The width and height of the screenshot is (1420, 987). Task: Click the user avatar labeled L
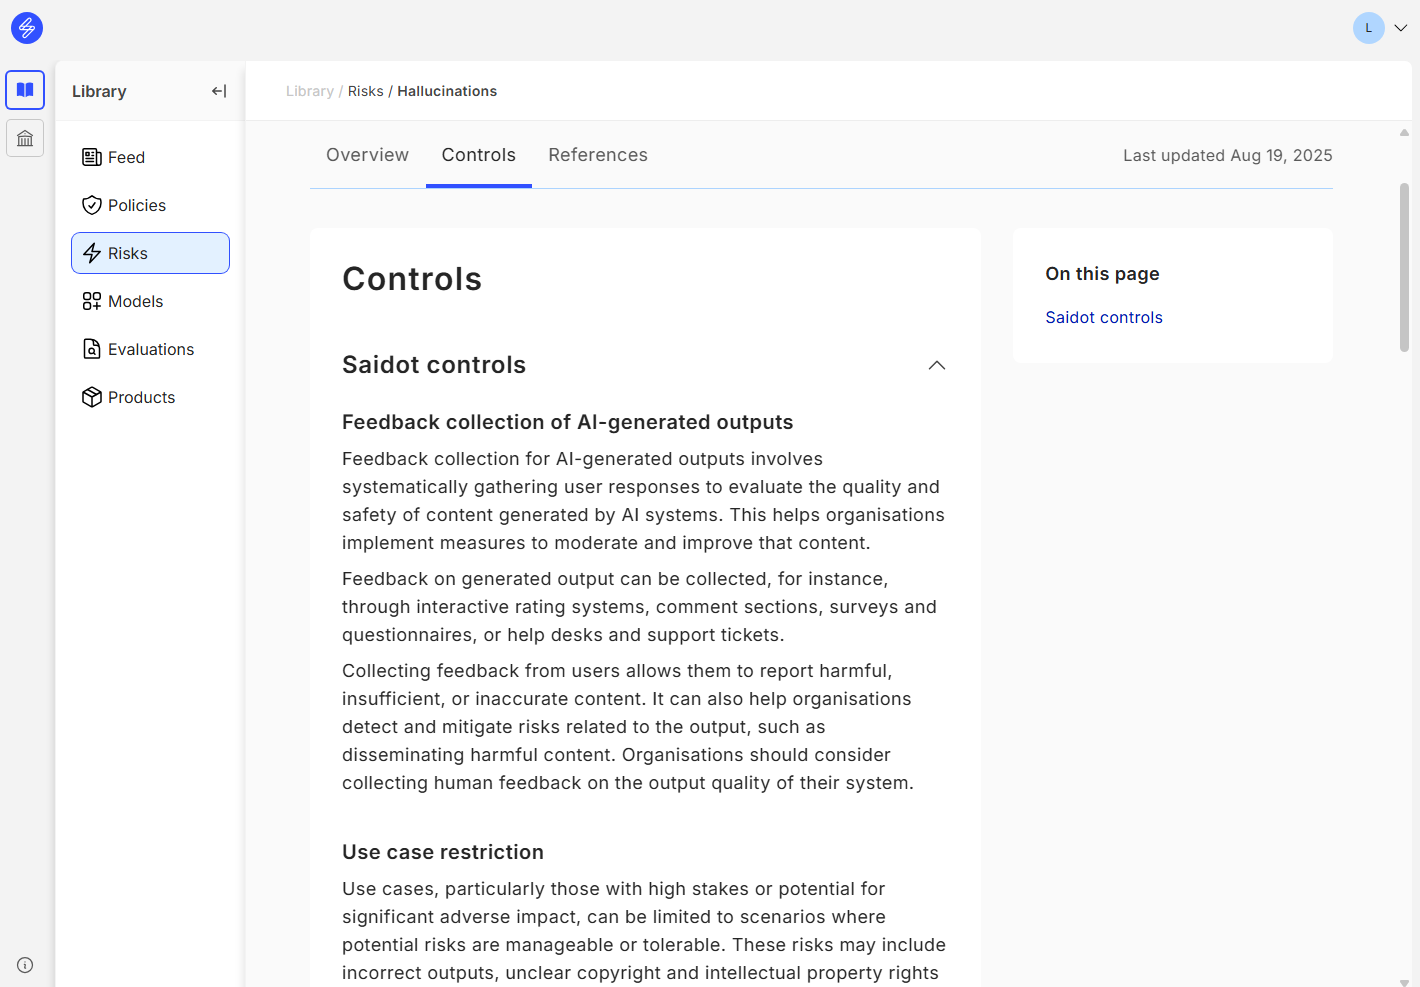[x=1368, y=28]
